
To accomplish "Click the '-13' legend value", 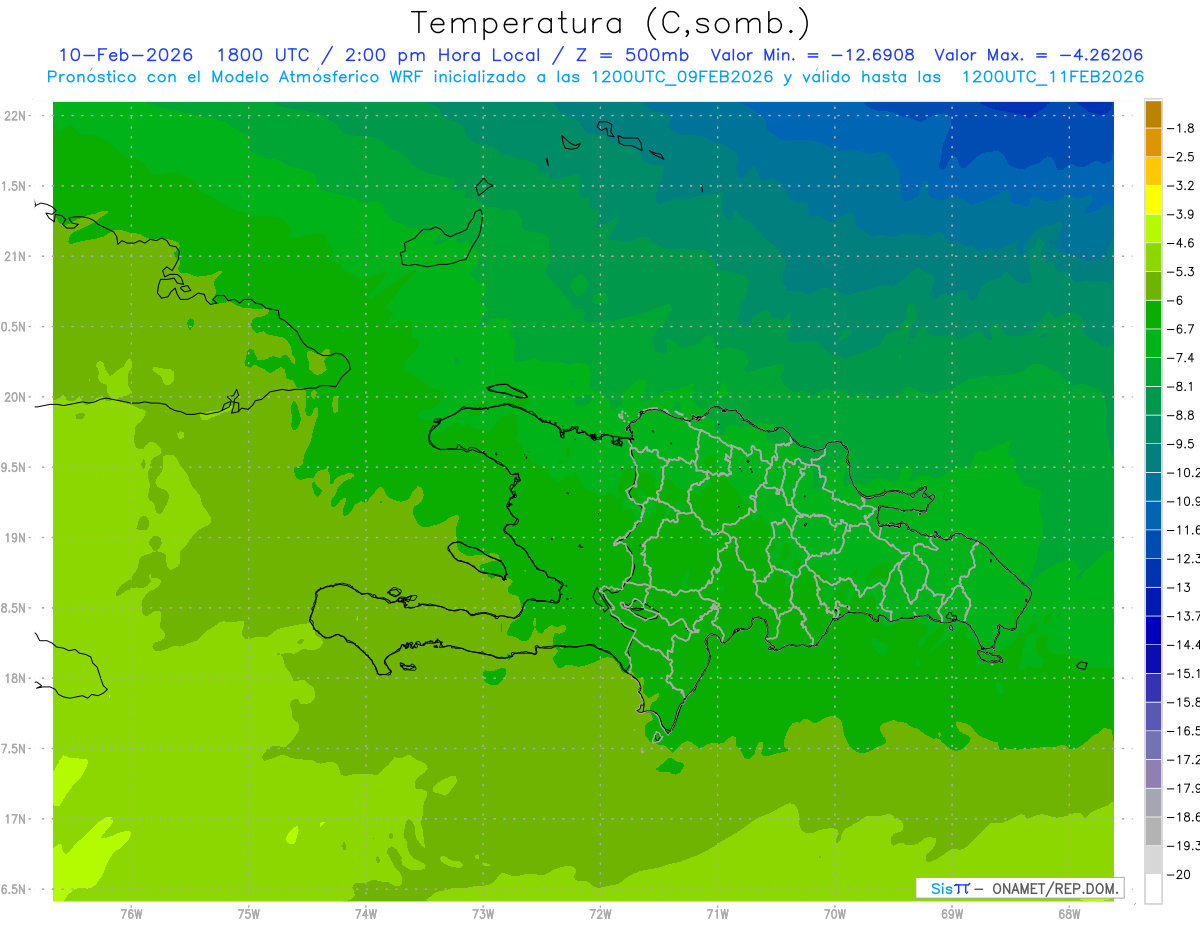I will pyautogui.click(x=1179, y=587).
